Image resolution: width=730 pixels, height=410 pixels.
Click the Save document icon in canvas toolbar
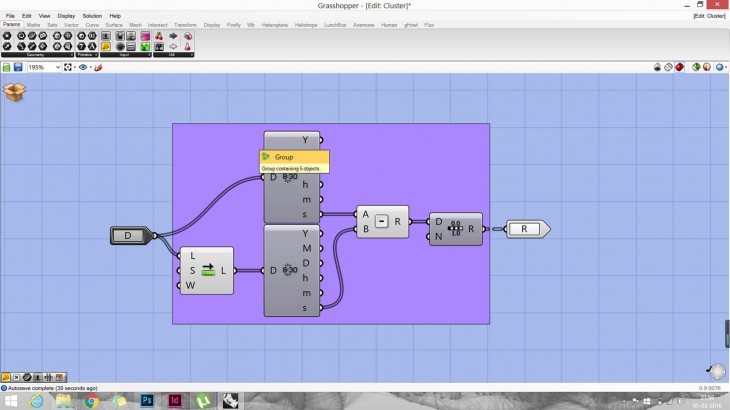[x=18, y=67]
